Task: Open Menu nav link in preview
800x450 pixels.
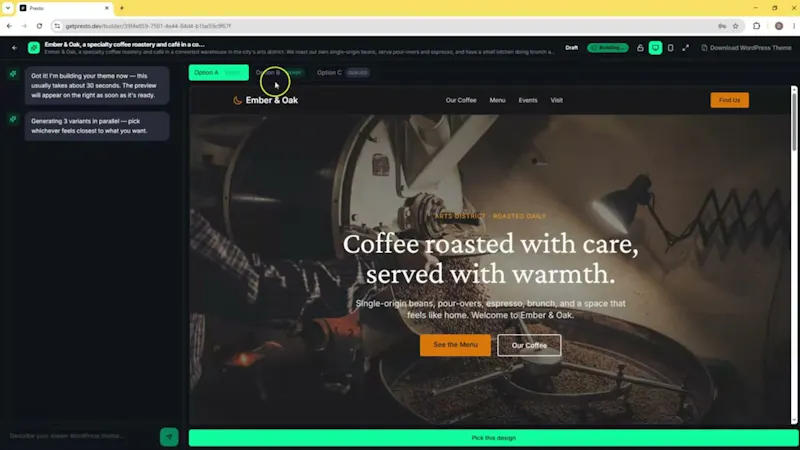Action: [497, 101]
